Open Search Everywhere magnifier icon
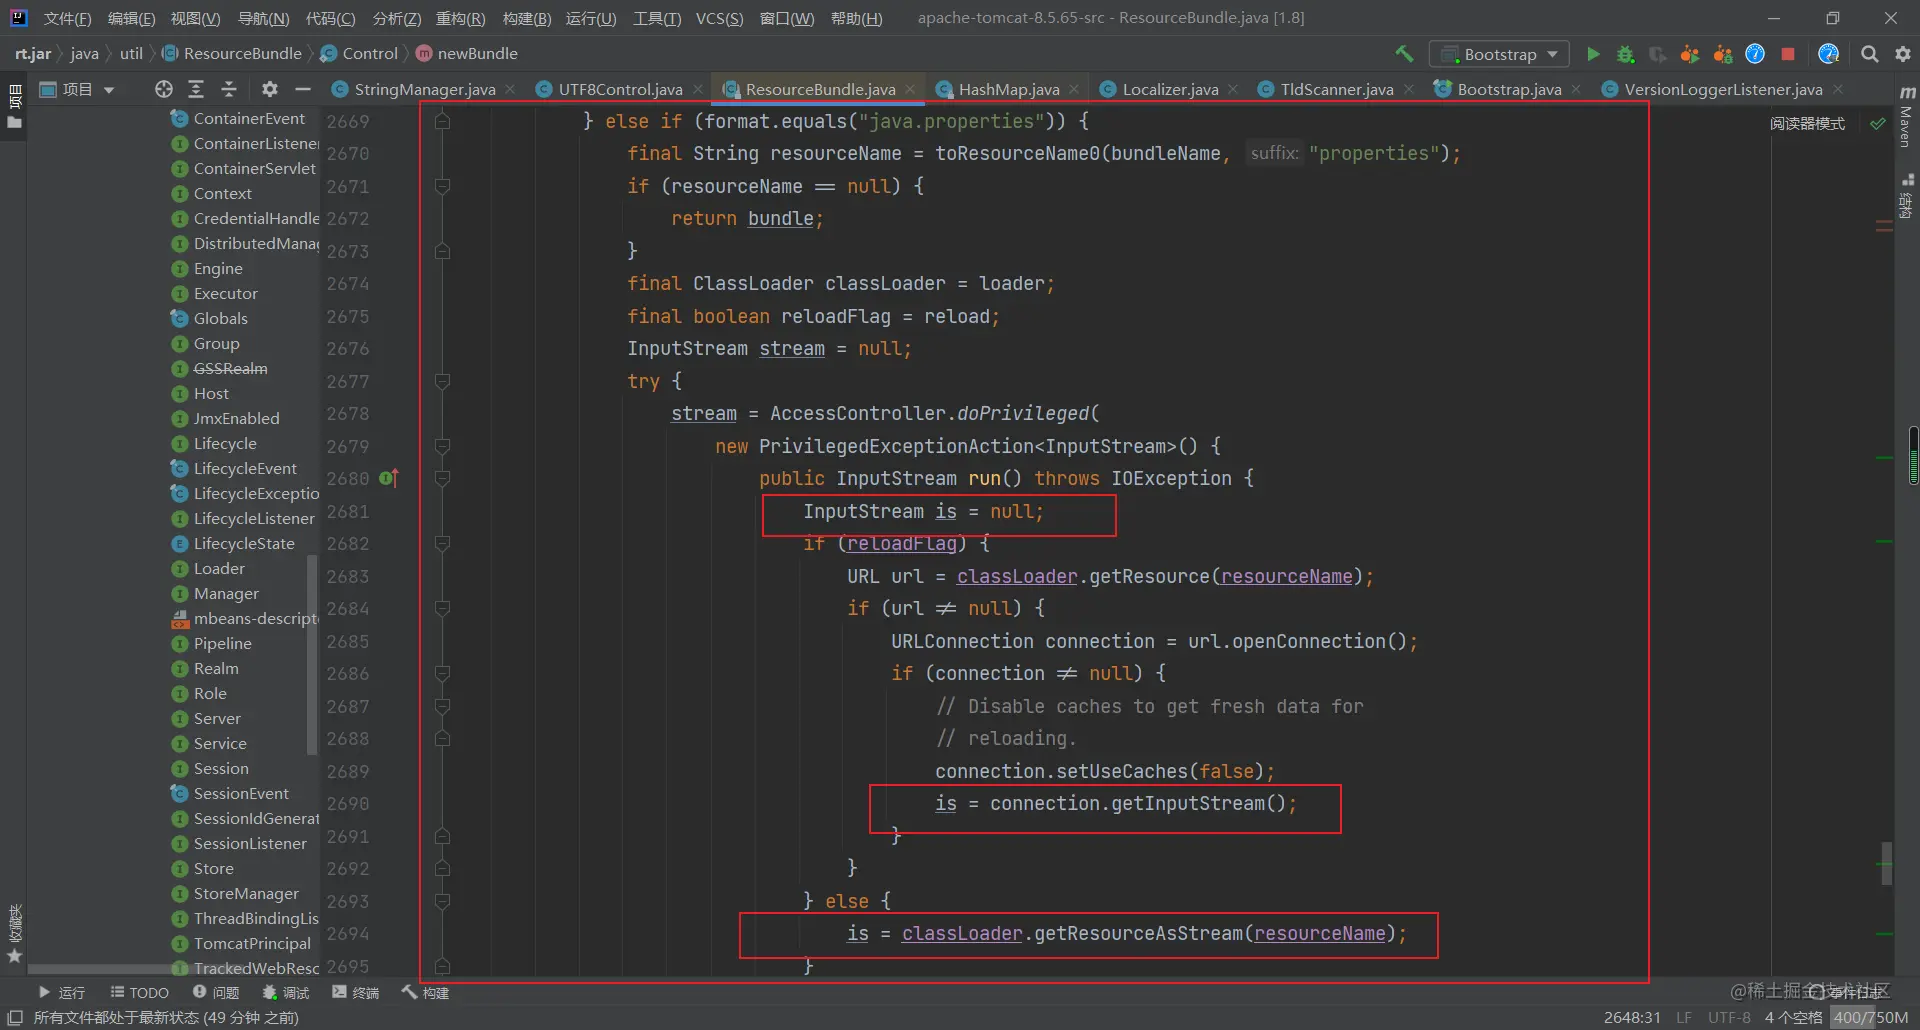Image resolution: width=1920 pixels, height=1030 pixels. point(1869,54)
